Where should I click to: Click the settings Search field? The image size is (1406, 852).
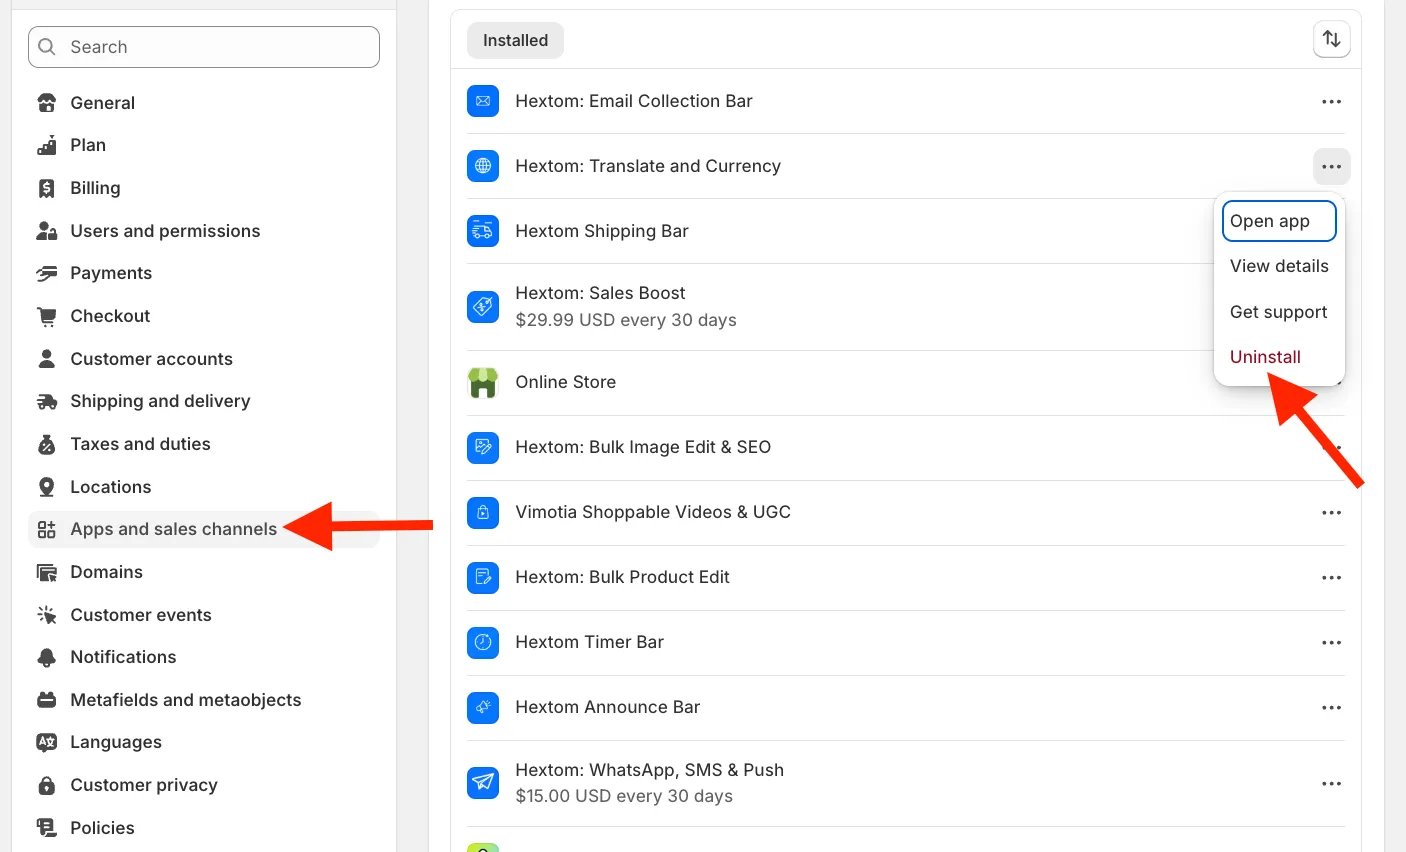[204, 47]
